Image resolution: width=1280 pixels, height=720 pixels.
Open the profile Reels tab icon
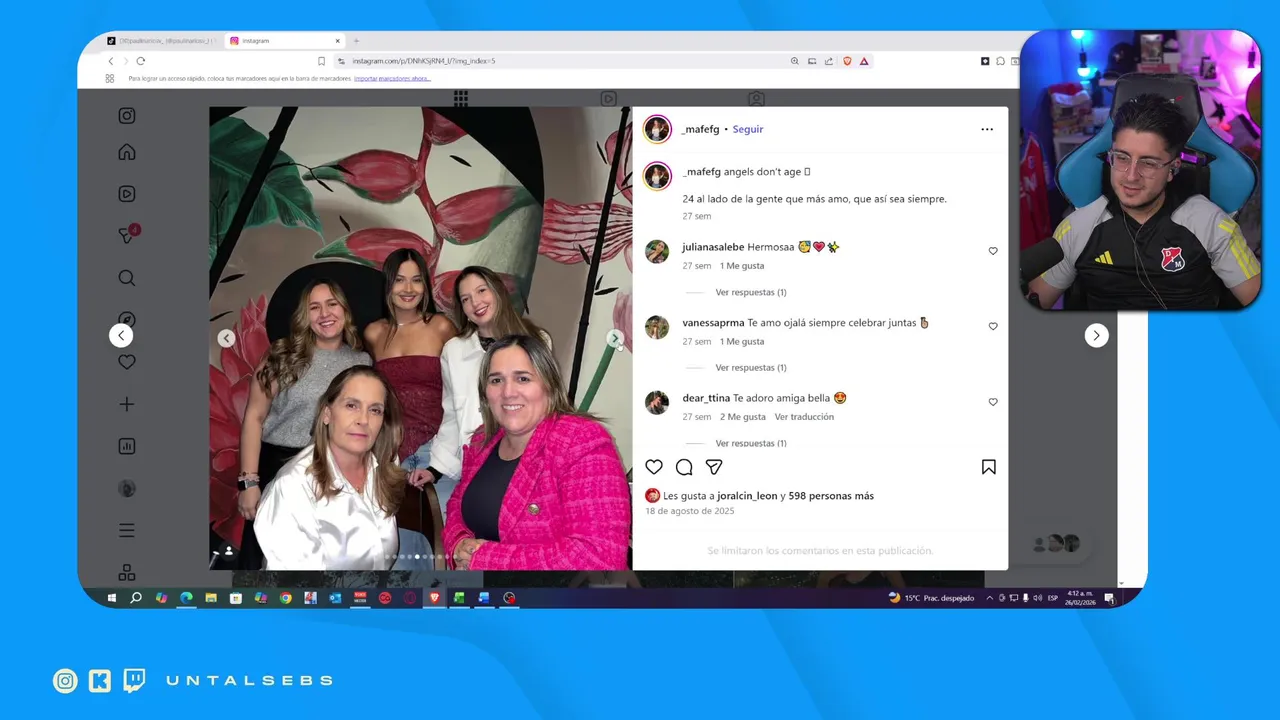pyautogui.click(x=608, y=98)
